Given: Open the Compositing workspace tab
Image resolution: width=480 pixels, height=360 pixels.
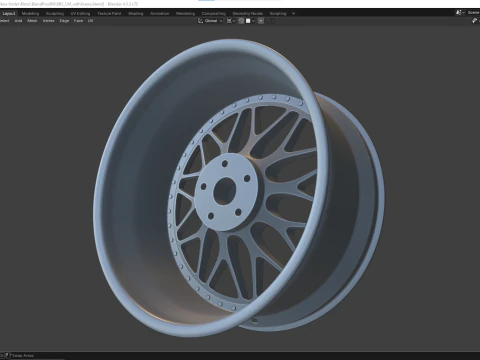Looking at the screenshot, I should [x=214, y=14].
